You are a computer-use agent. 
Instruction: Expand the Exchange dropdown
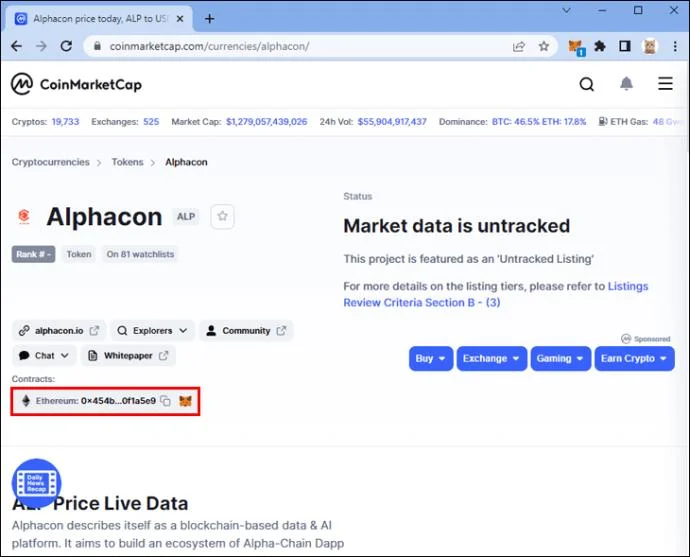[x=492, y=359]
